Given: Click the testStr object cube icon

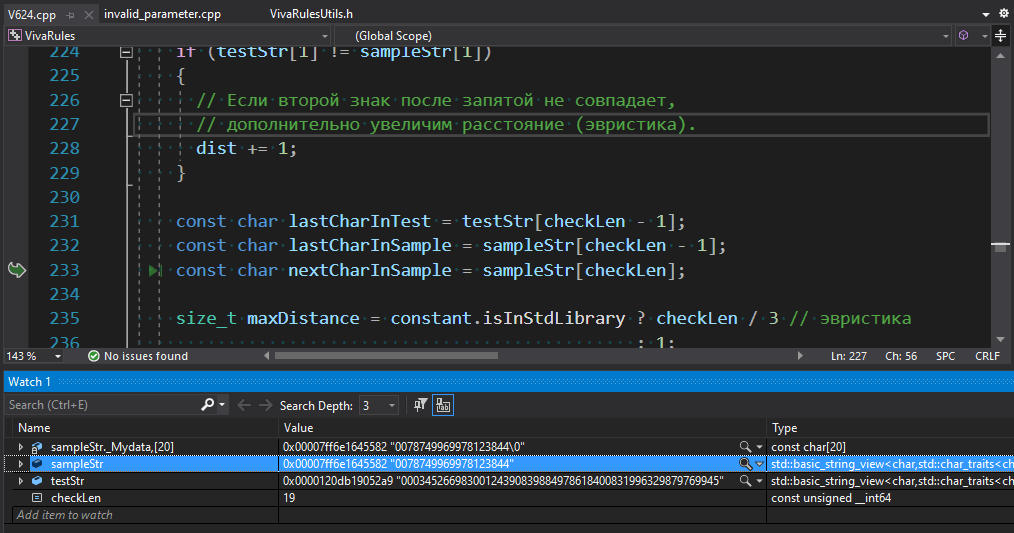Looking at the screenshot, I should (x=37, y=481).
